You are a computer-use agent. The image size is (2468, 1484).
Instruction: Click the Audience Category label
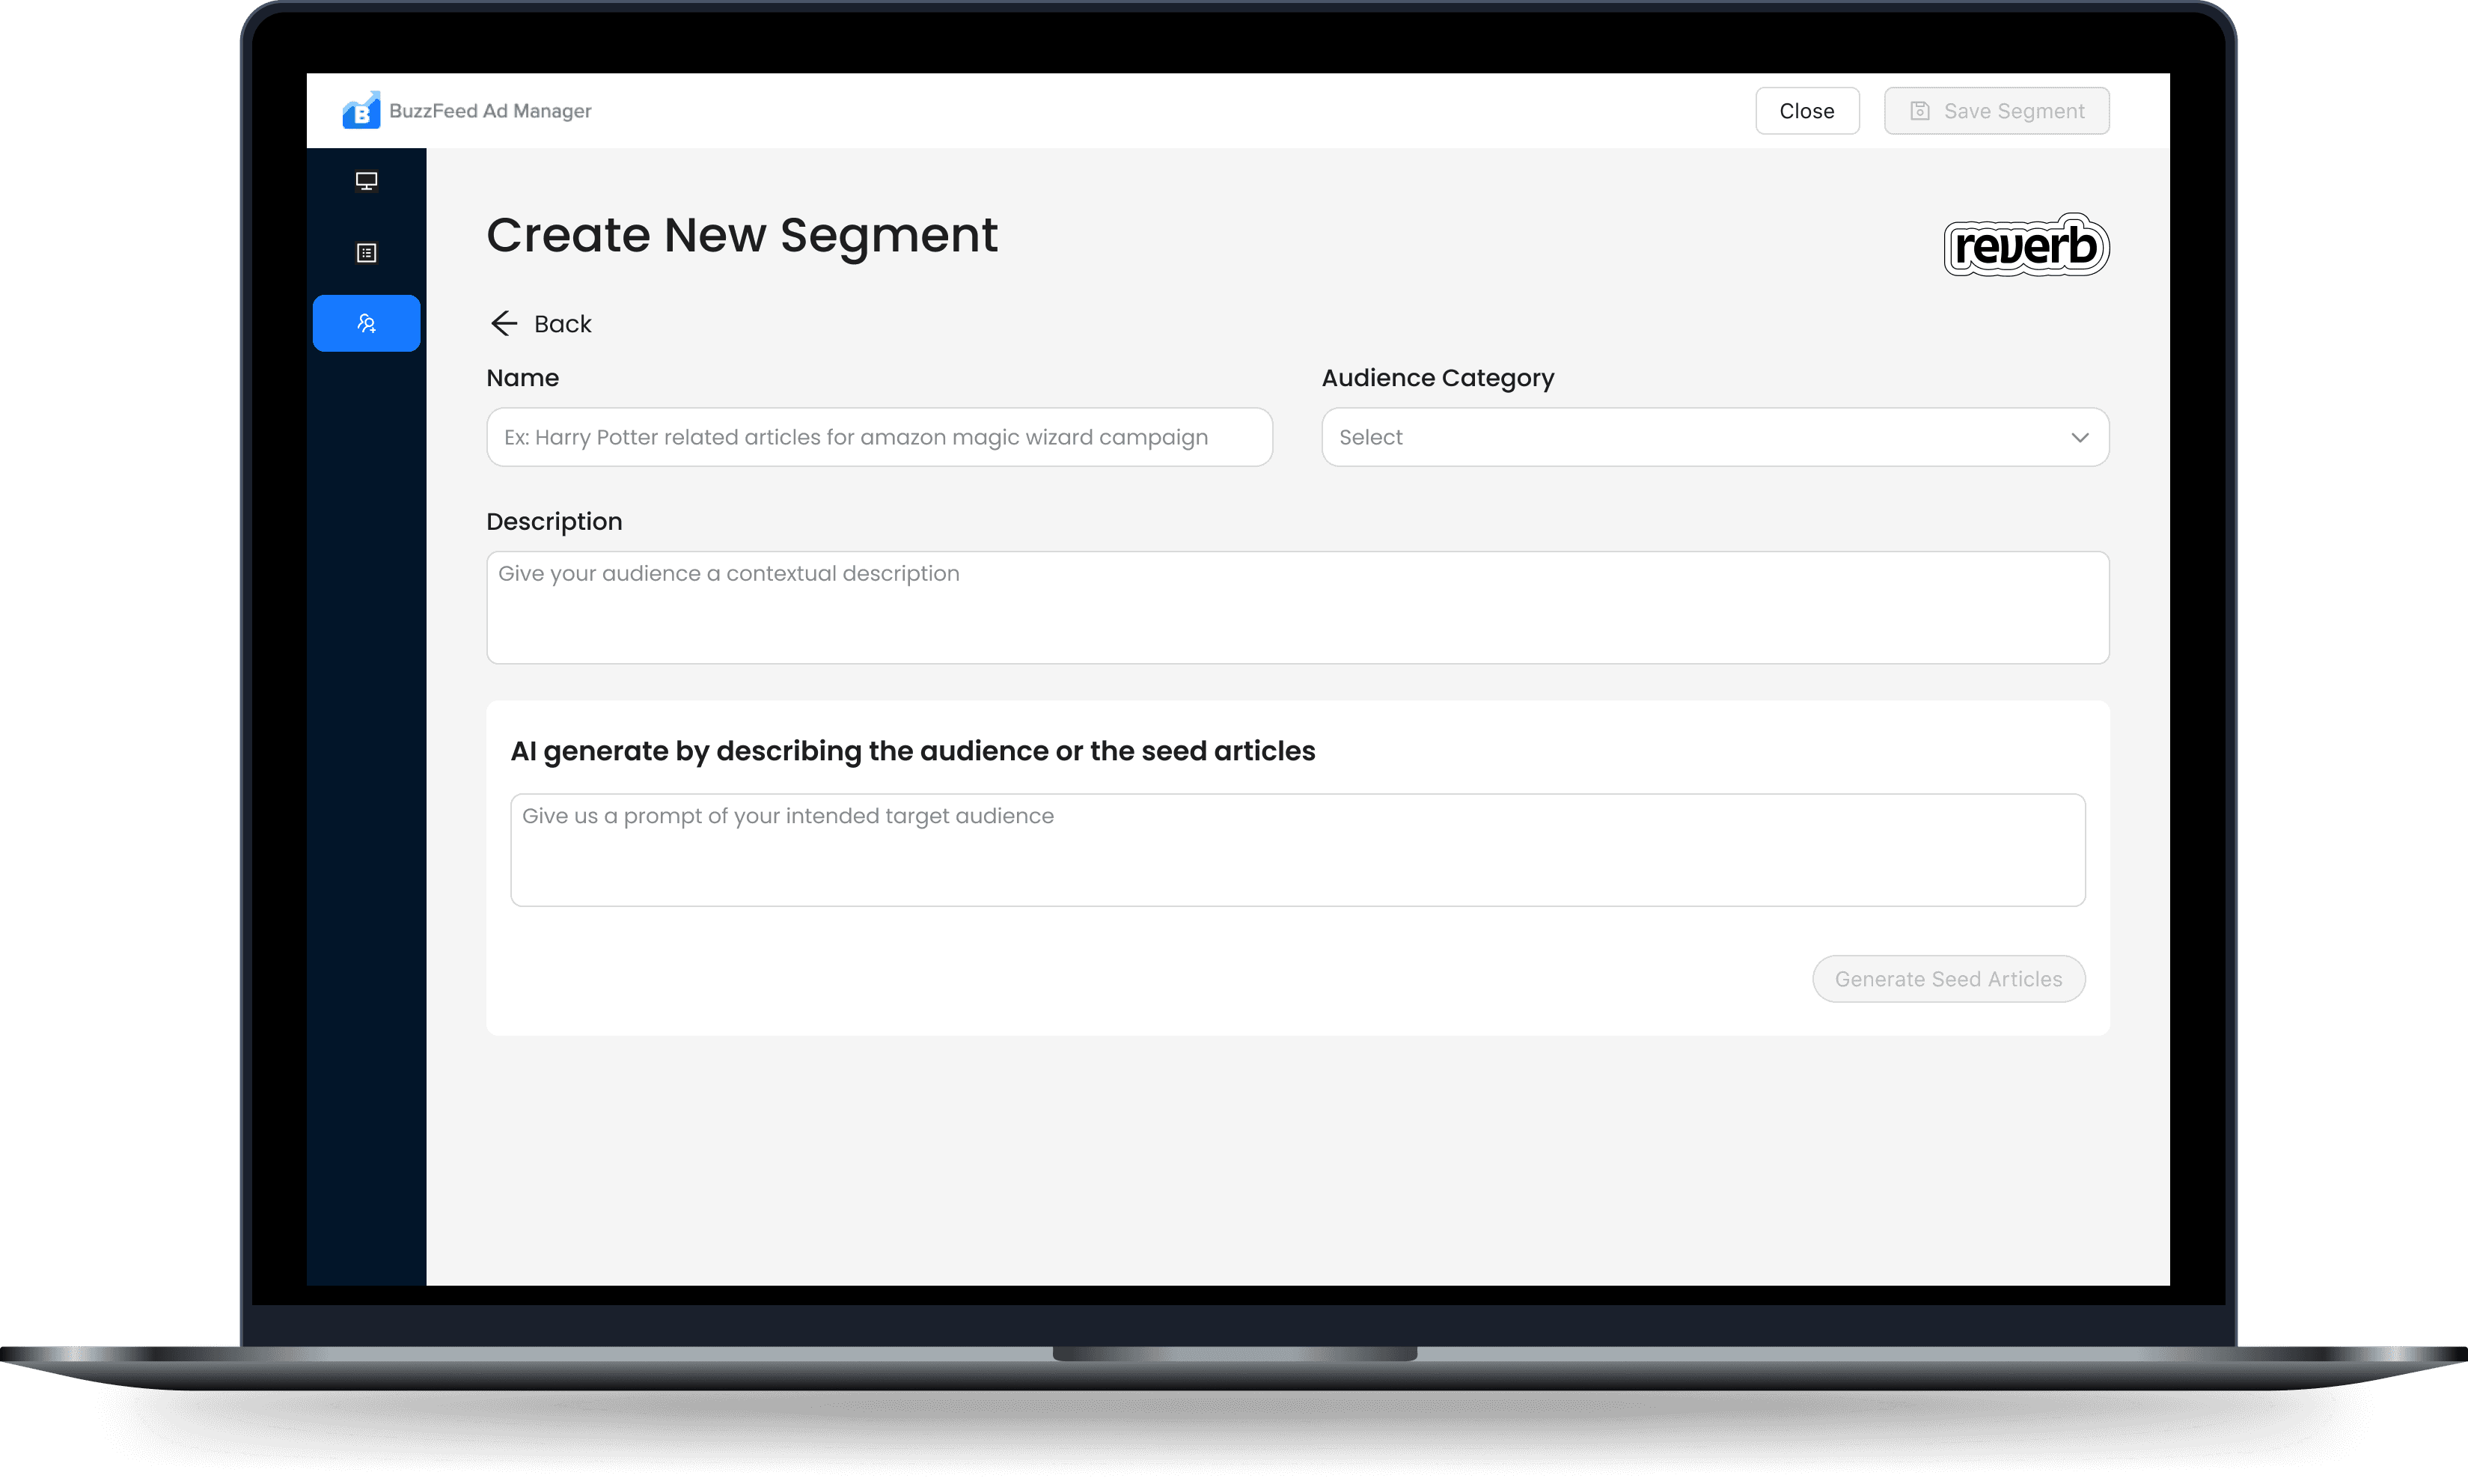[x=1437, y=378]
